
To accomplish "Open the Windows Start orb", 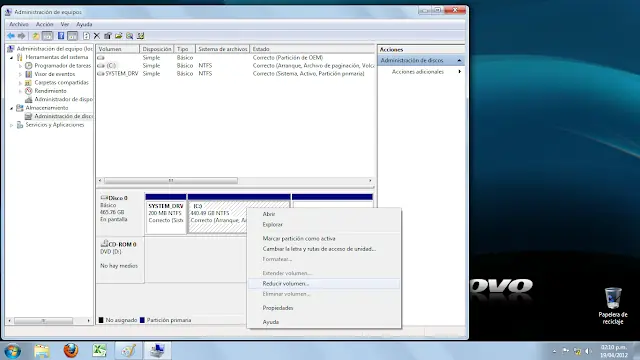I will [13, 351].
